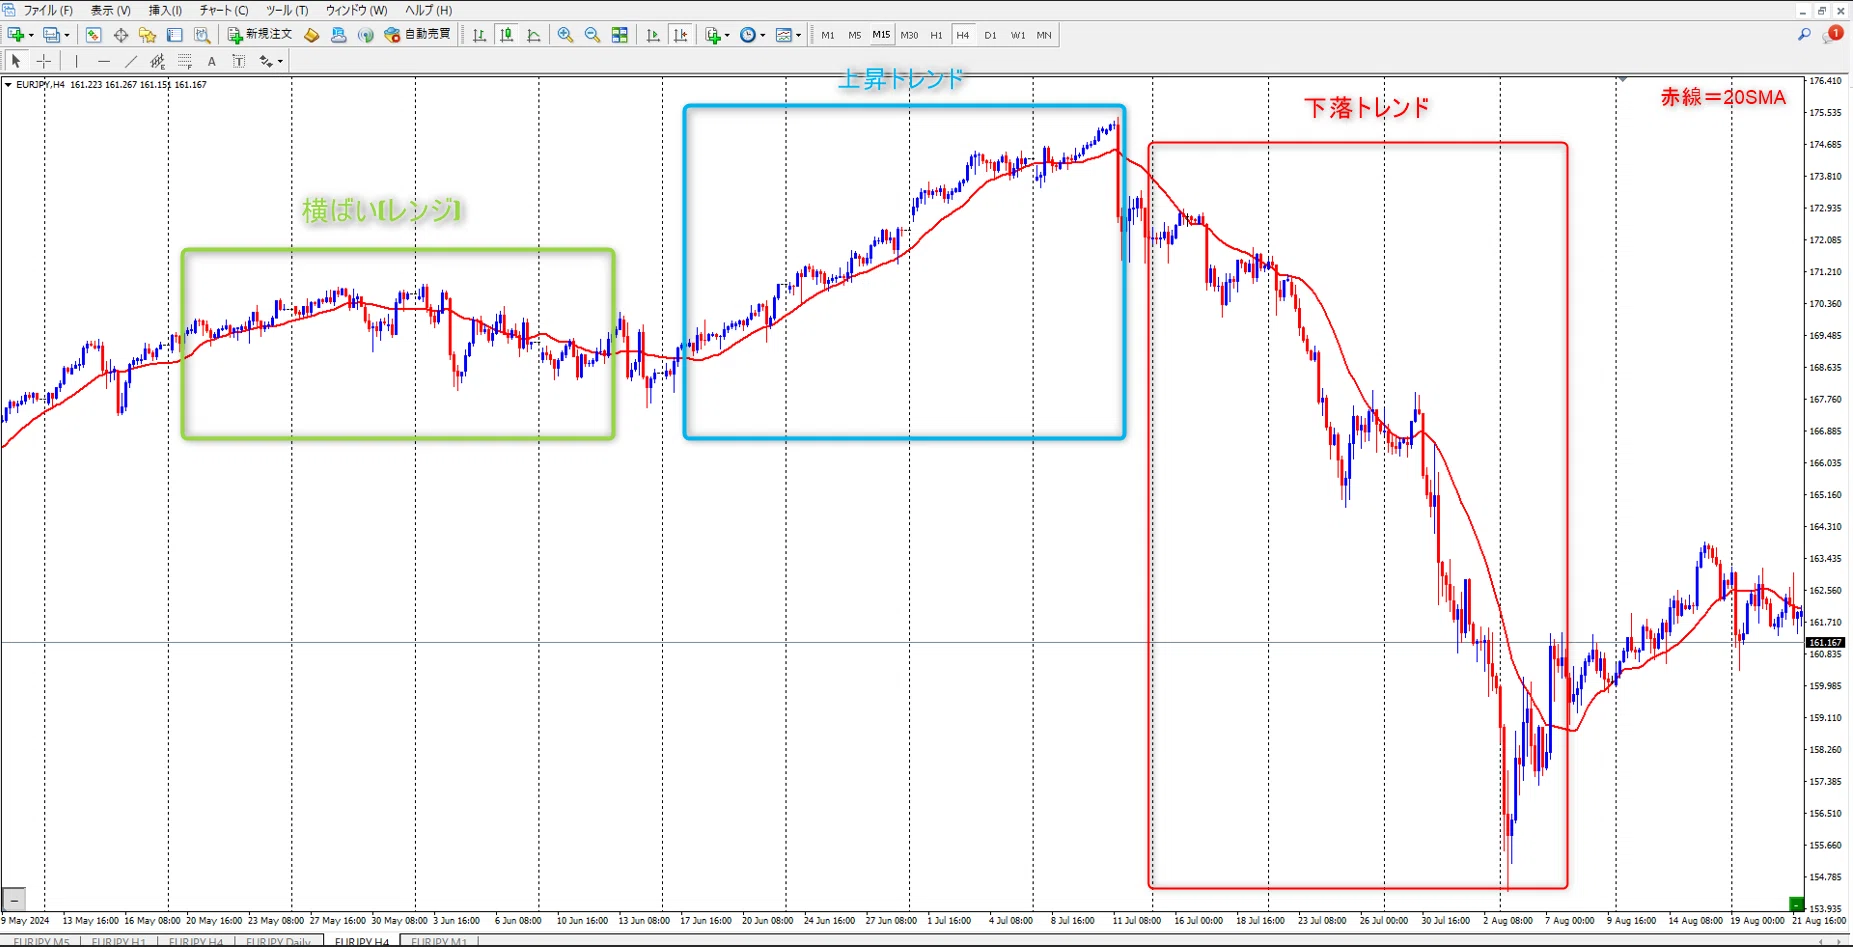The image size is (1853, 947).
Task: Select the cursor arrow tool
Action: coord(16,61)
